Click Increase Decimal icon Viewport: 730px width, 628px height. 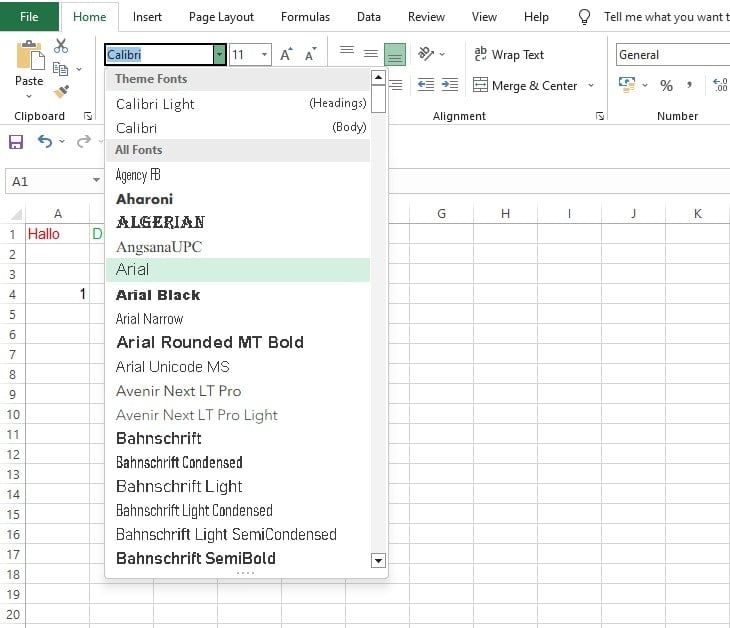point(720,85)
